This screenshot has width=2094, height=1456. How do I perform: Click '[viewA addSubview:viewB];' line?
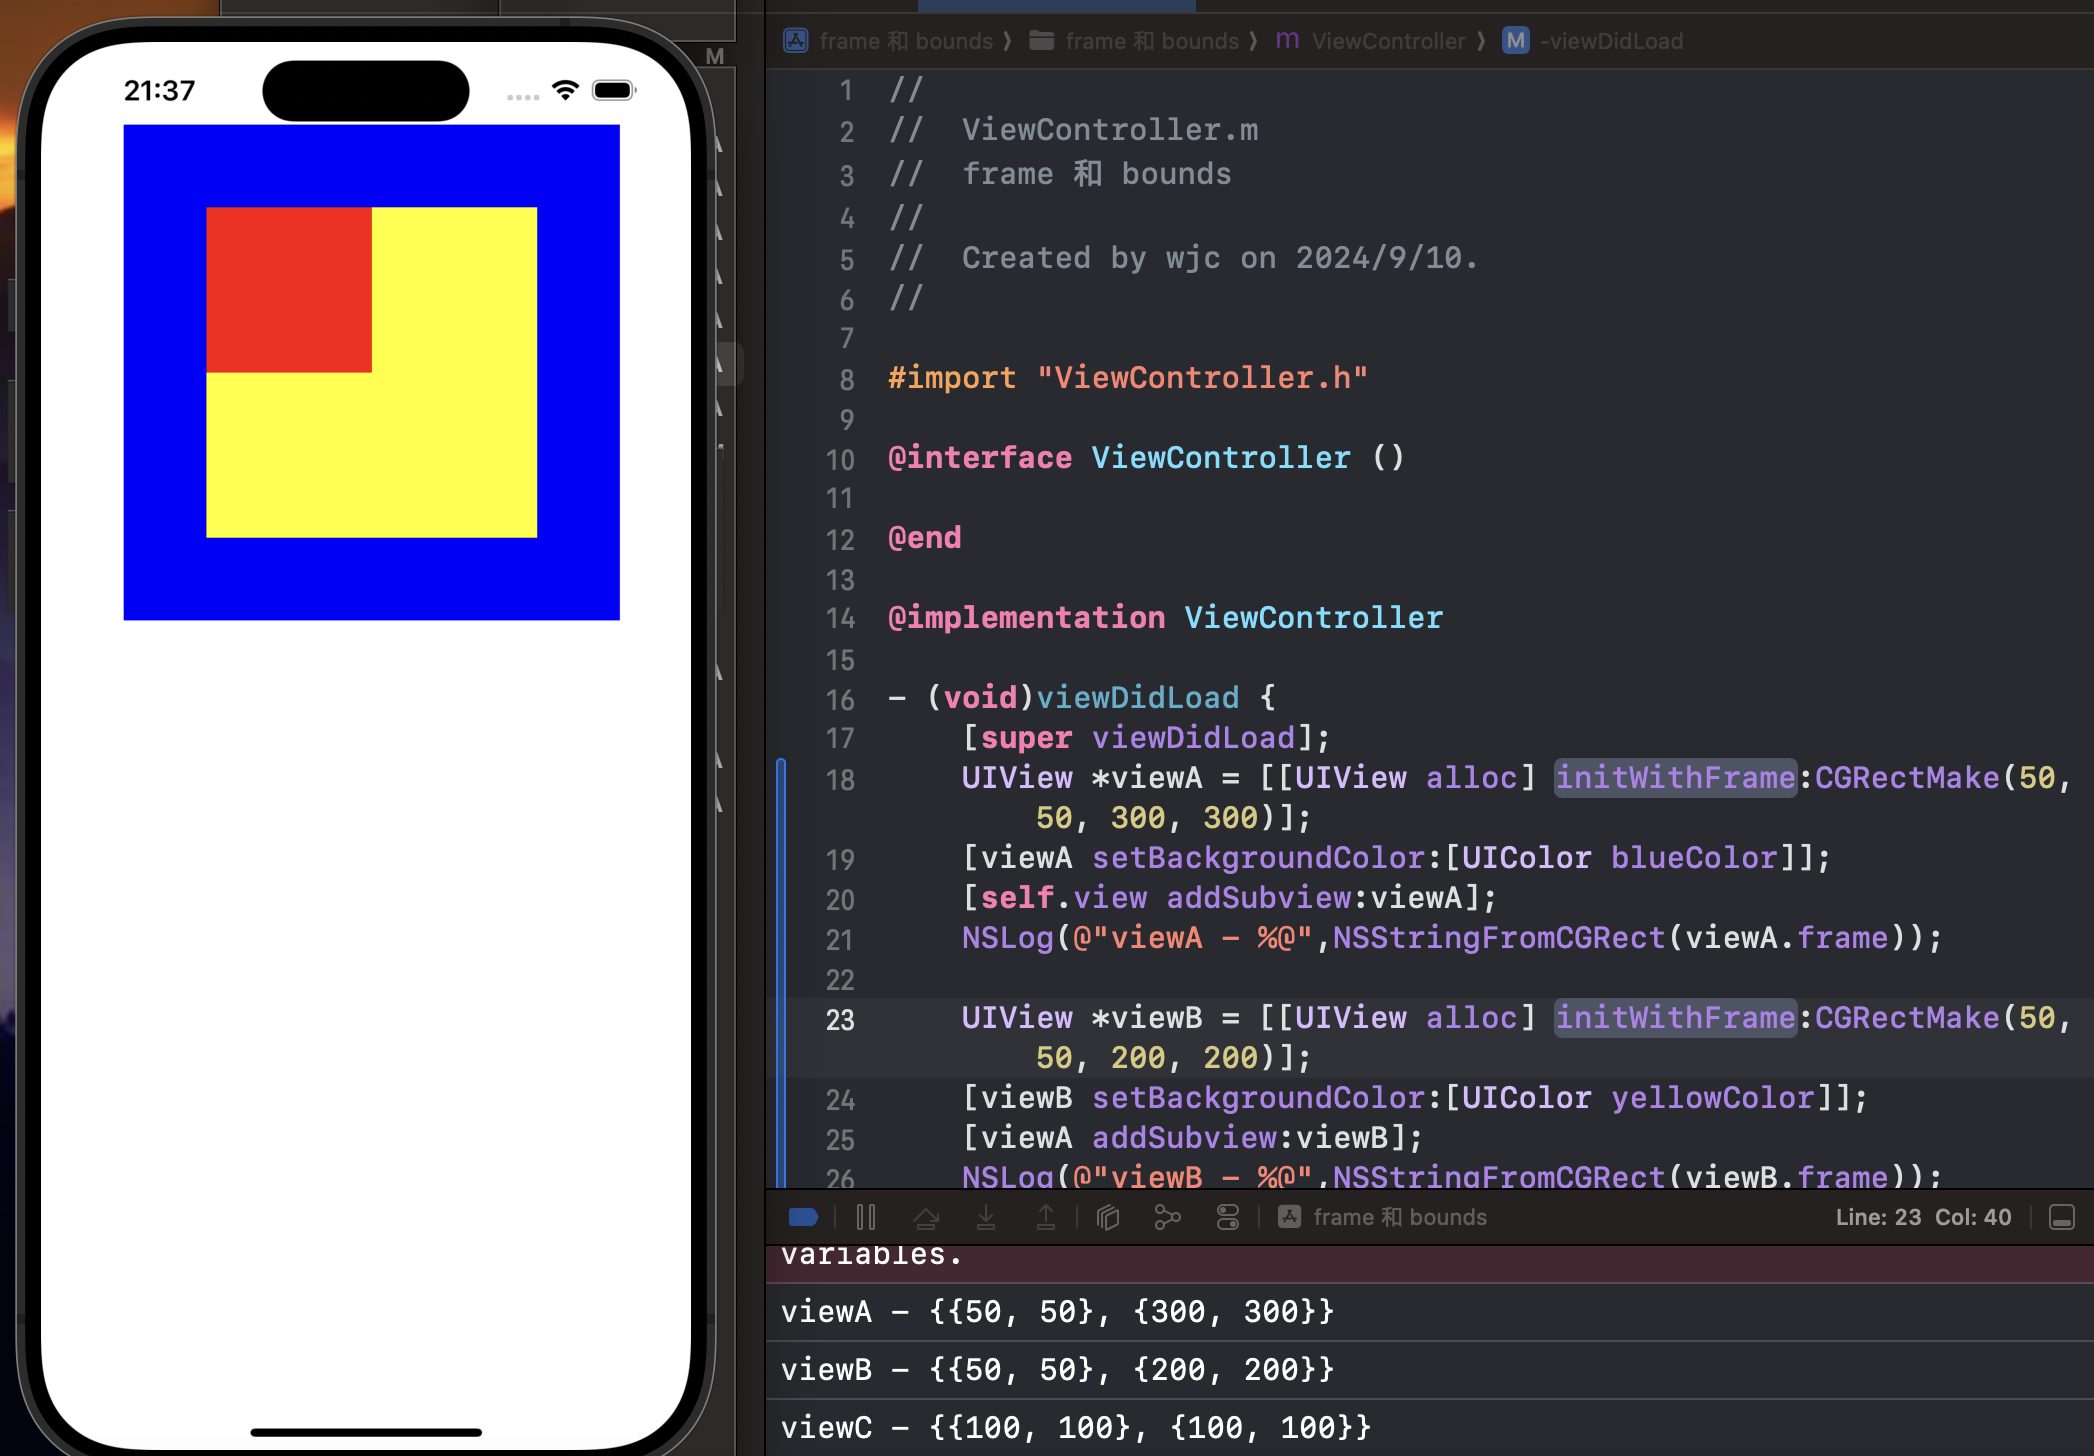(1192, 1138)
